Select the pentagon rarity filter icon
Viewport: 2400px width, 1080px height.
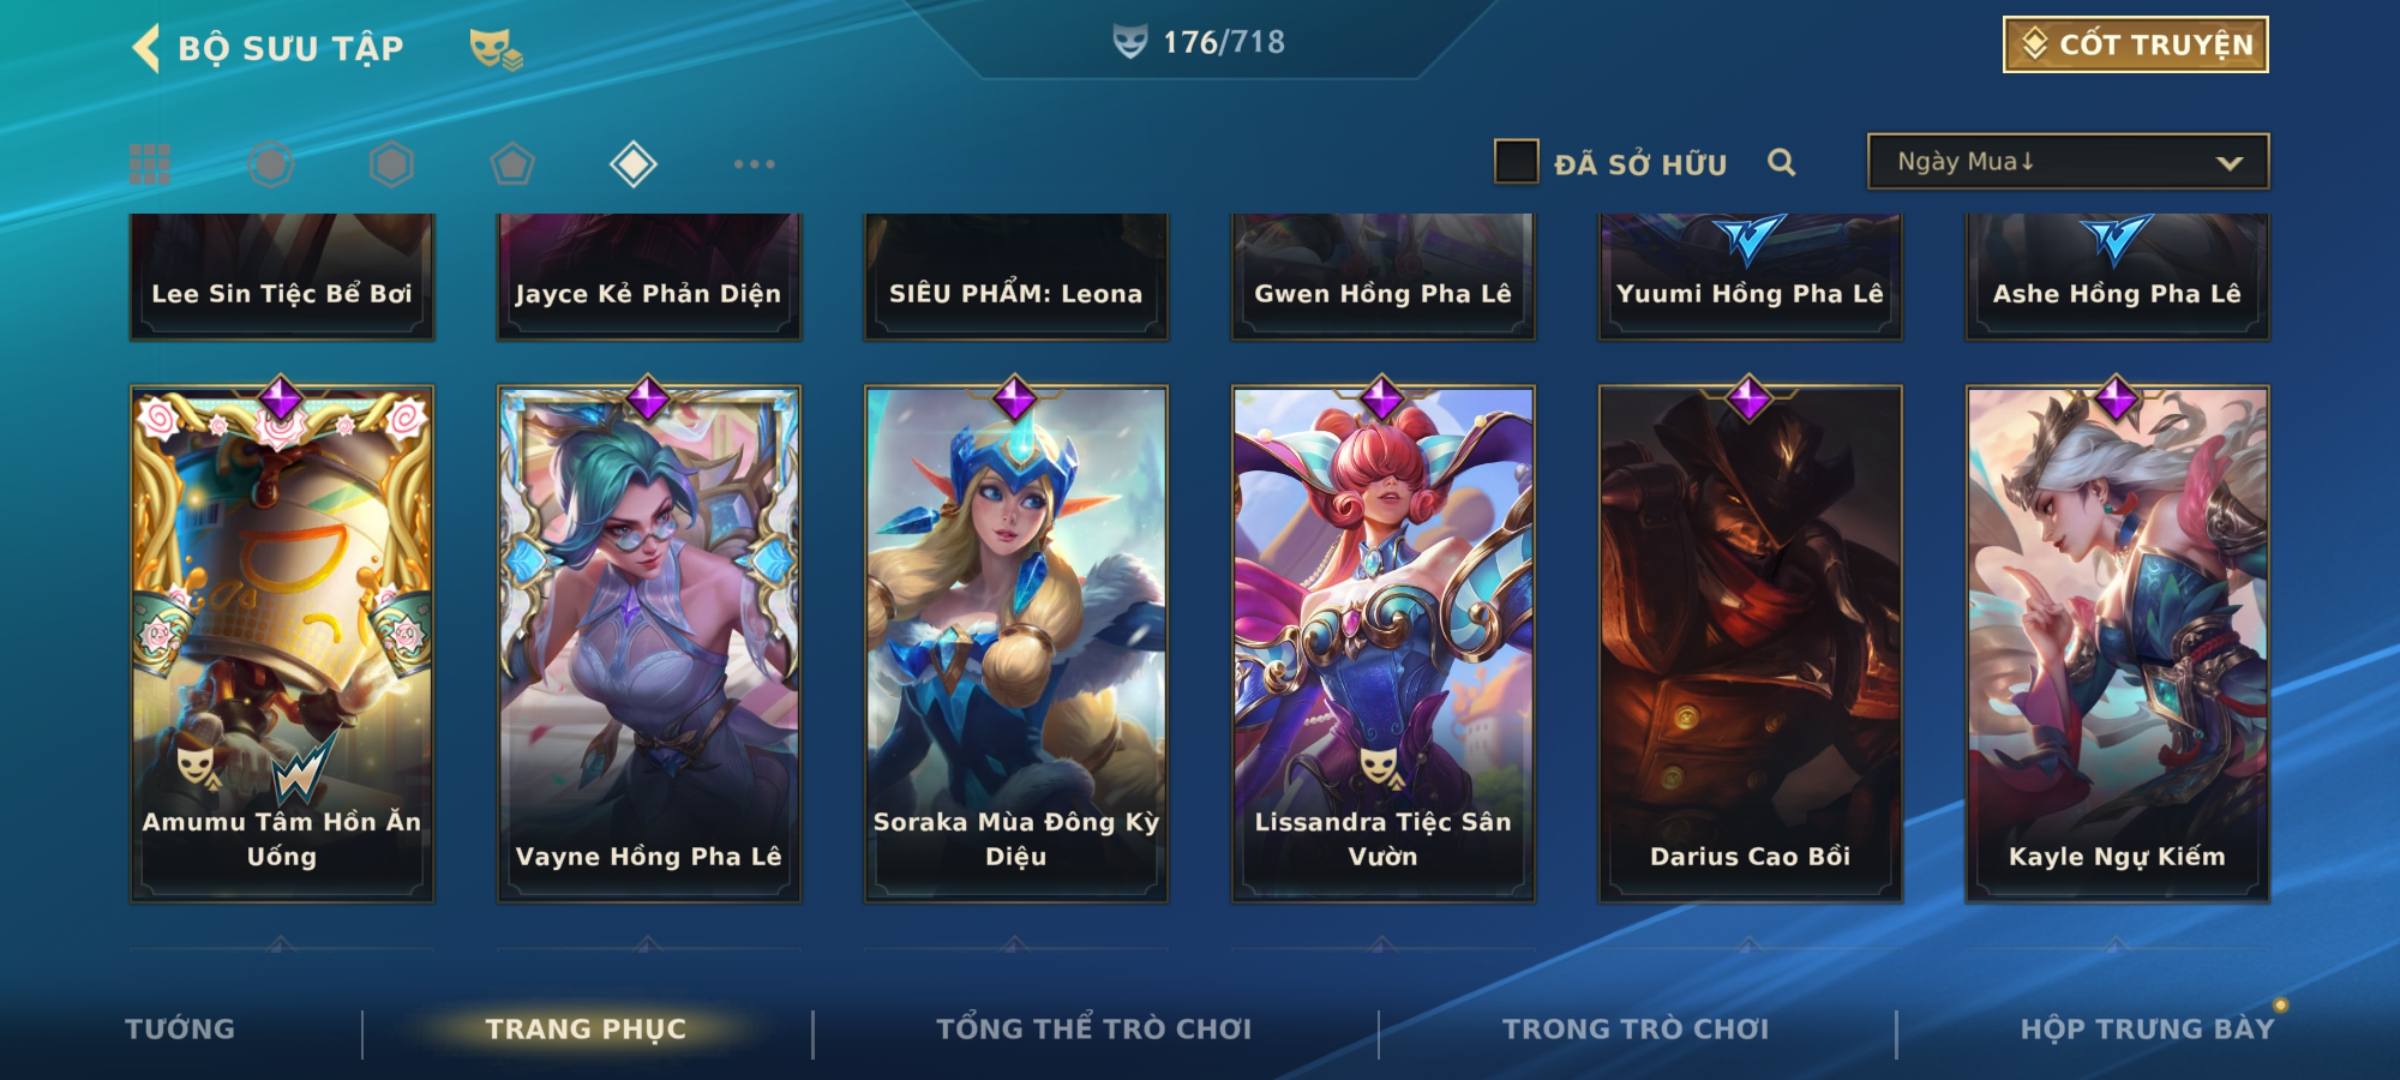[x=512, y=164]
